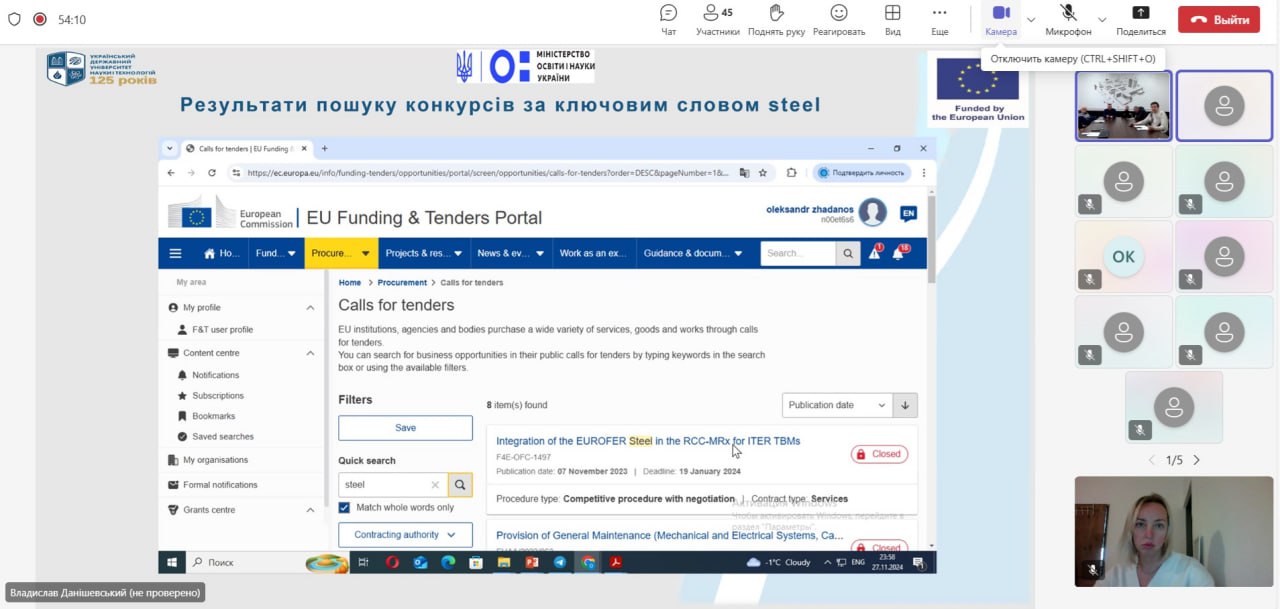The image size is (1280, 609).
Task: Open the Procurement menu
Action: (340, 253)
